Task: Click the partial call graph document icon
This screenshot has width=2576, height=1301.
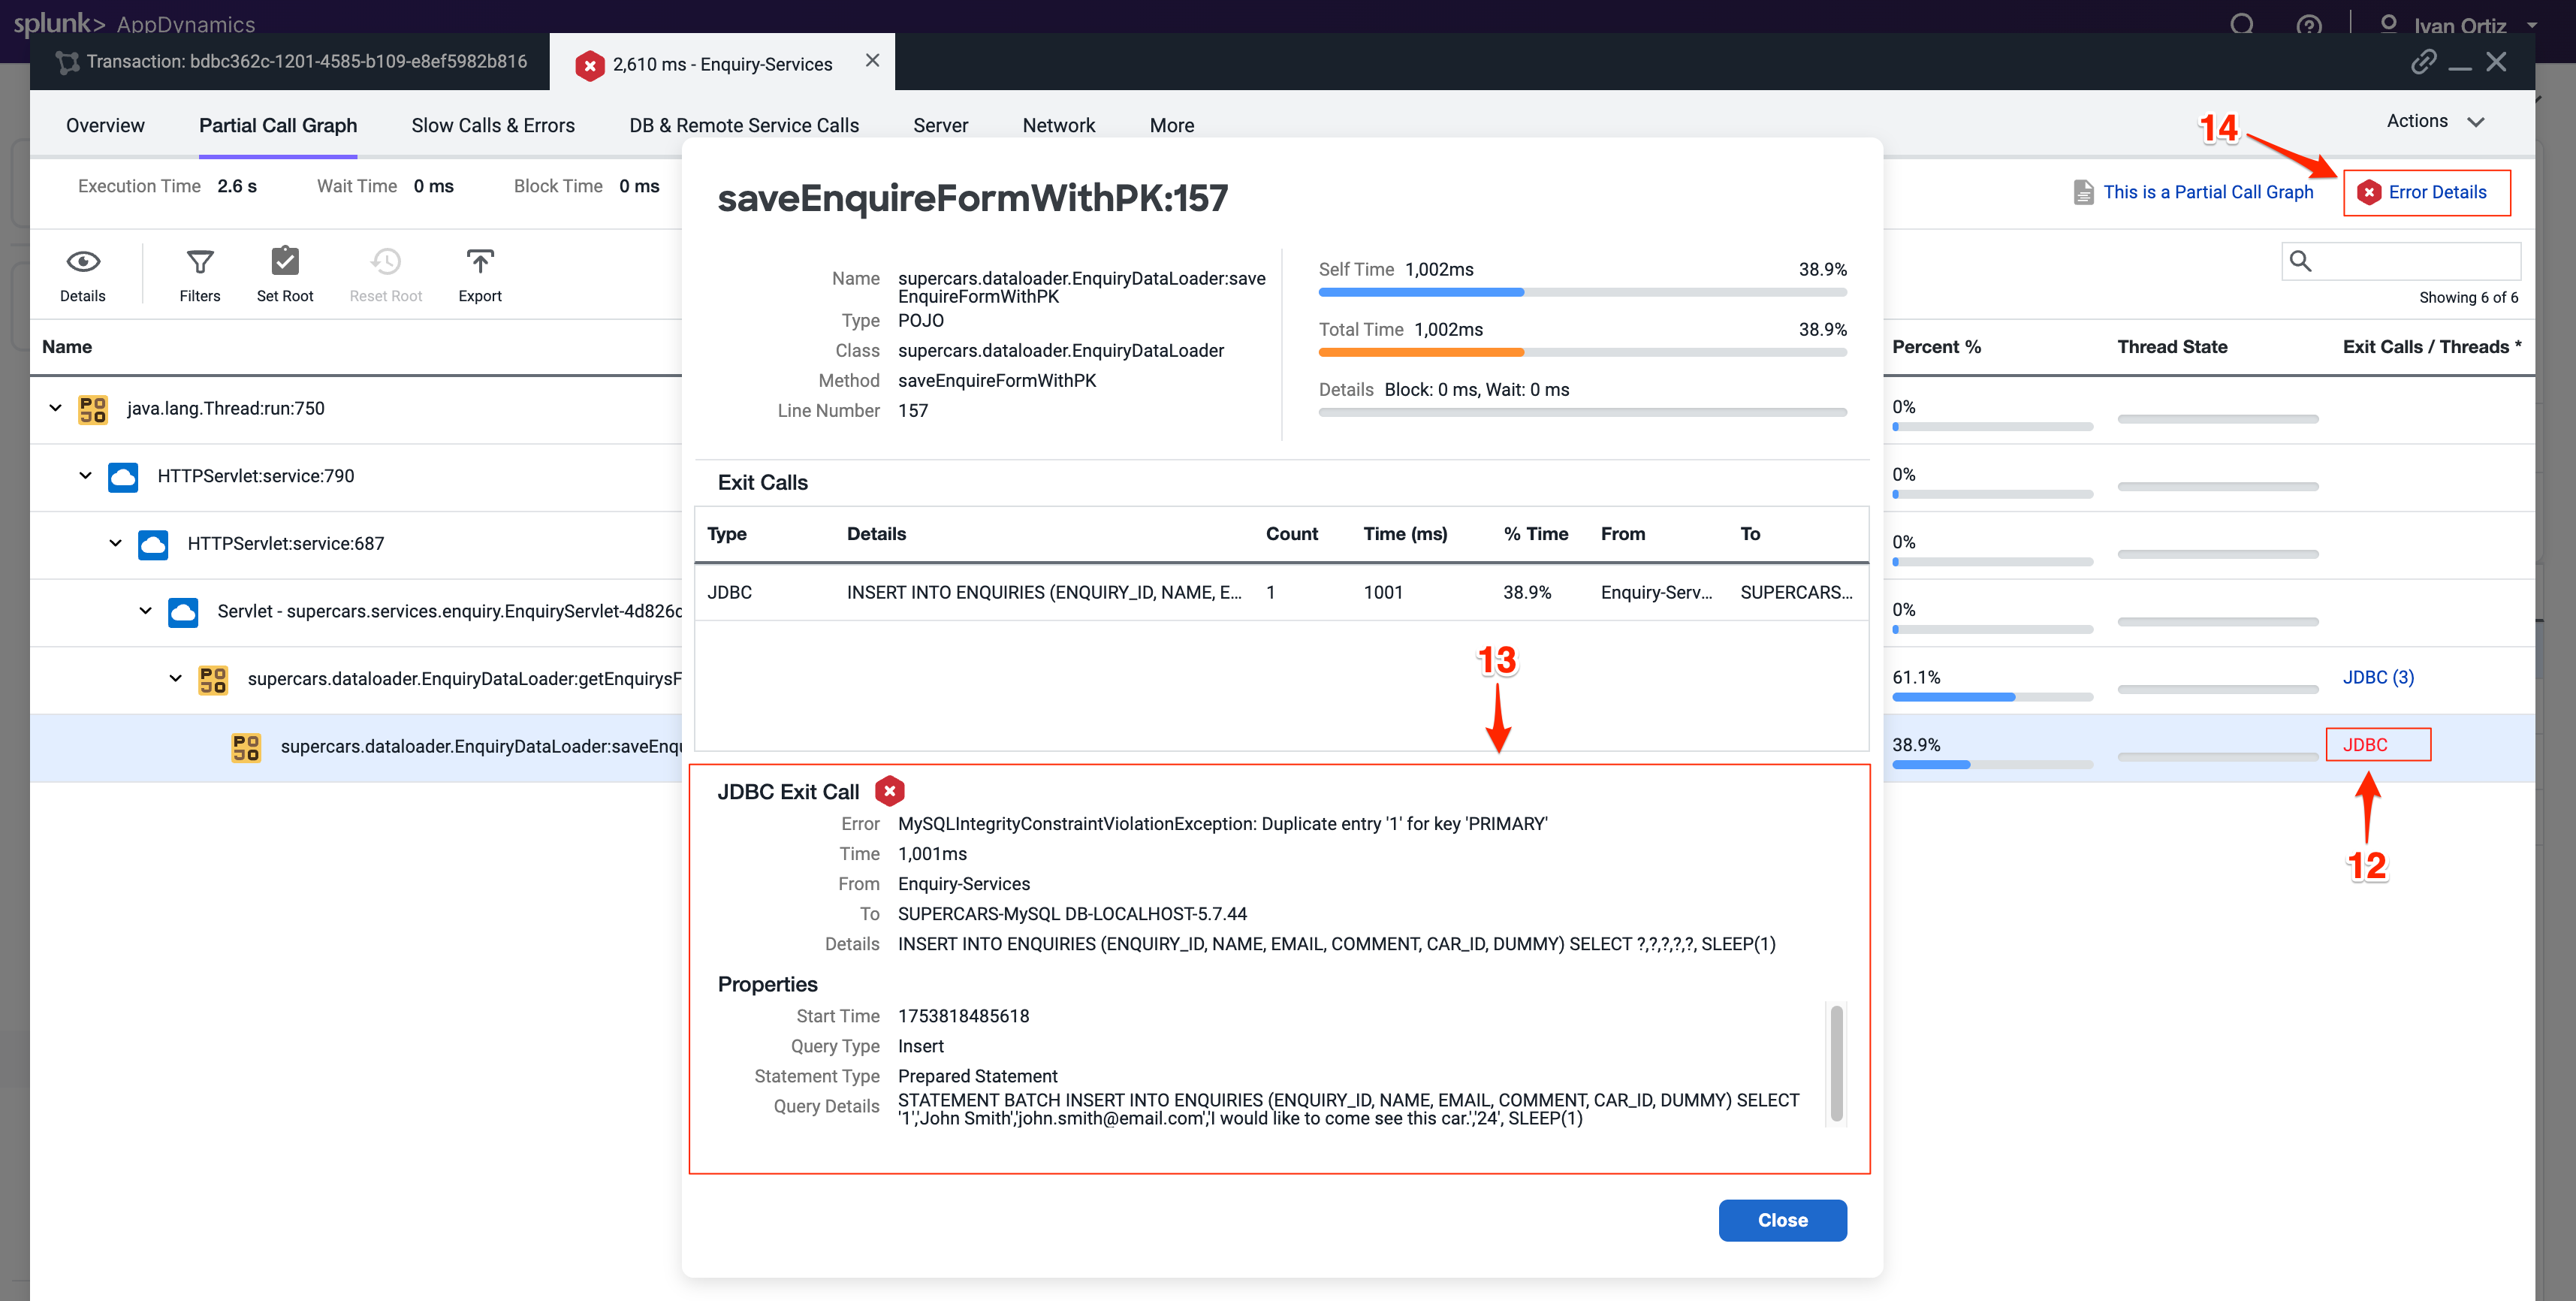Action: pyautogui.click(x=2083, y=192)
